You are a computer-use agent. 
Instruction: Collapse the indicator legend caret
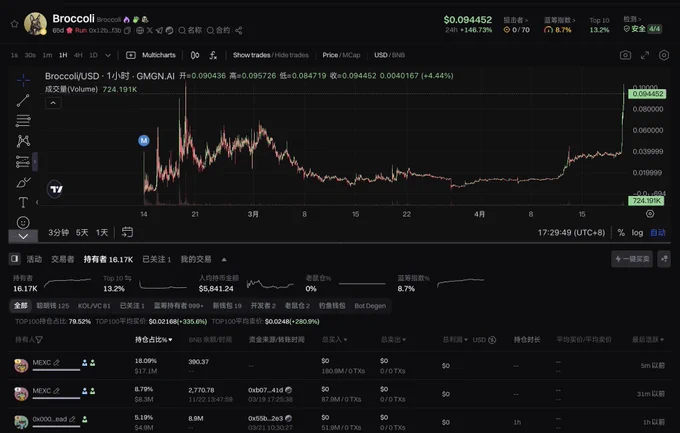click(53, 103)
